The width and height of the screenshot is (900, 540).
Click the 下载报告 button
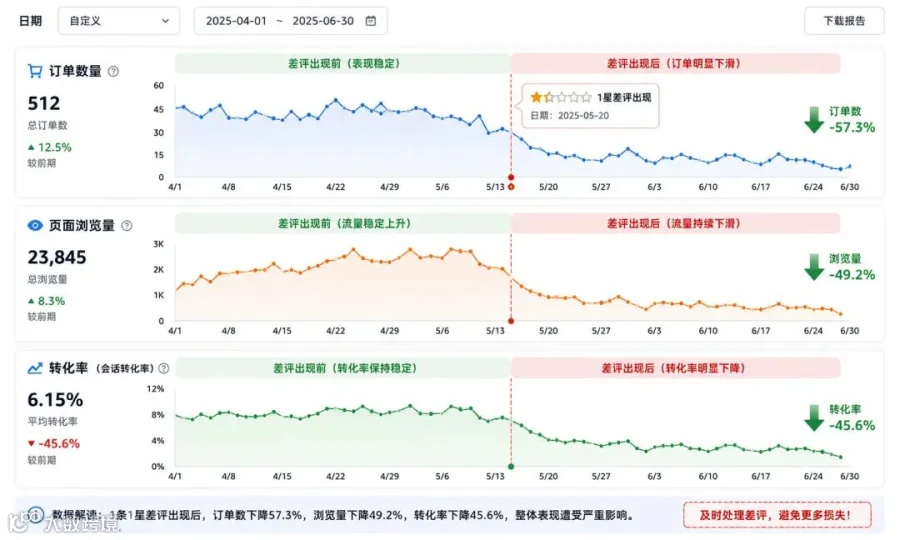click(x=844, y=21)
